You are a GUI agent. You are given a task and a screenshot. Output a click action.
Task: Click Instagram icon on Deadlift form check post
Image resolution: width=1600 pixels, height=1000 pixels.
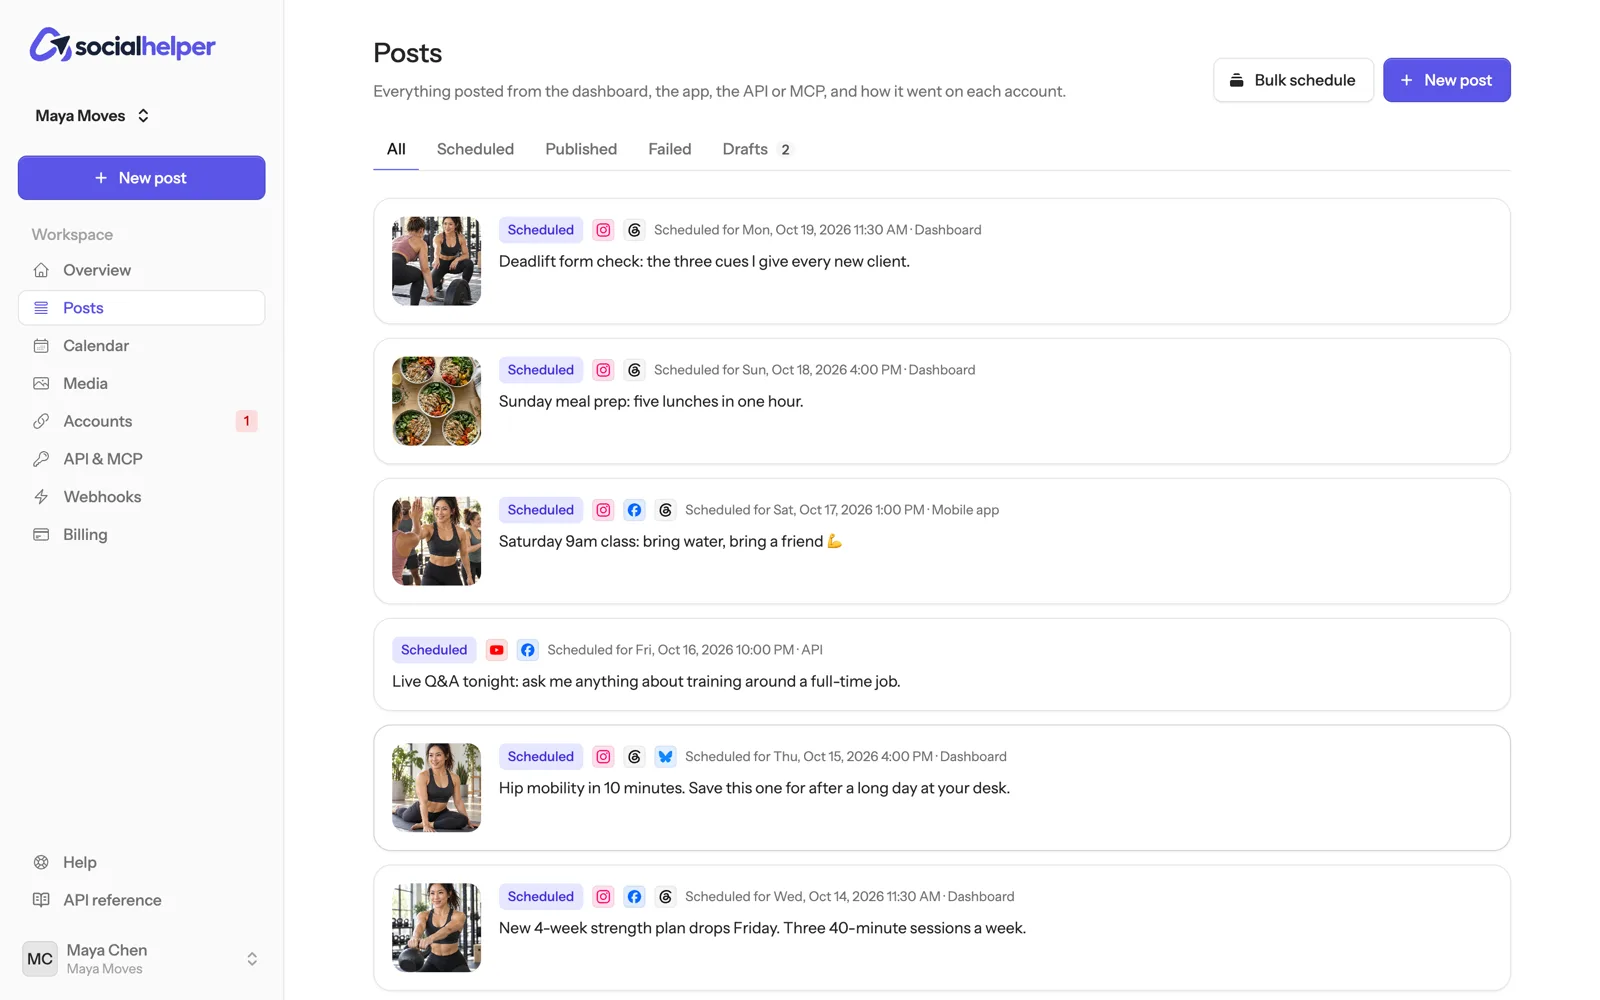point(603,230)
